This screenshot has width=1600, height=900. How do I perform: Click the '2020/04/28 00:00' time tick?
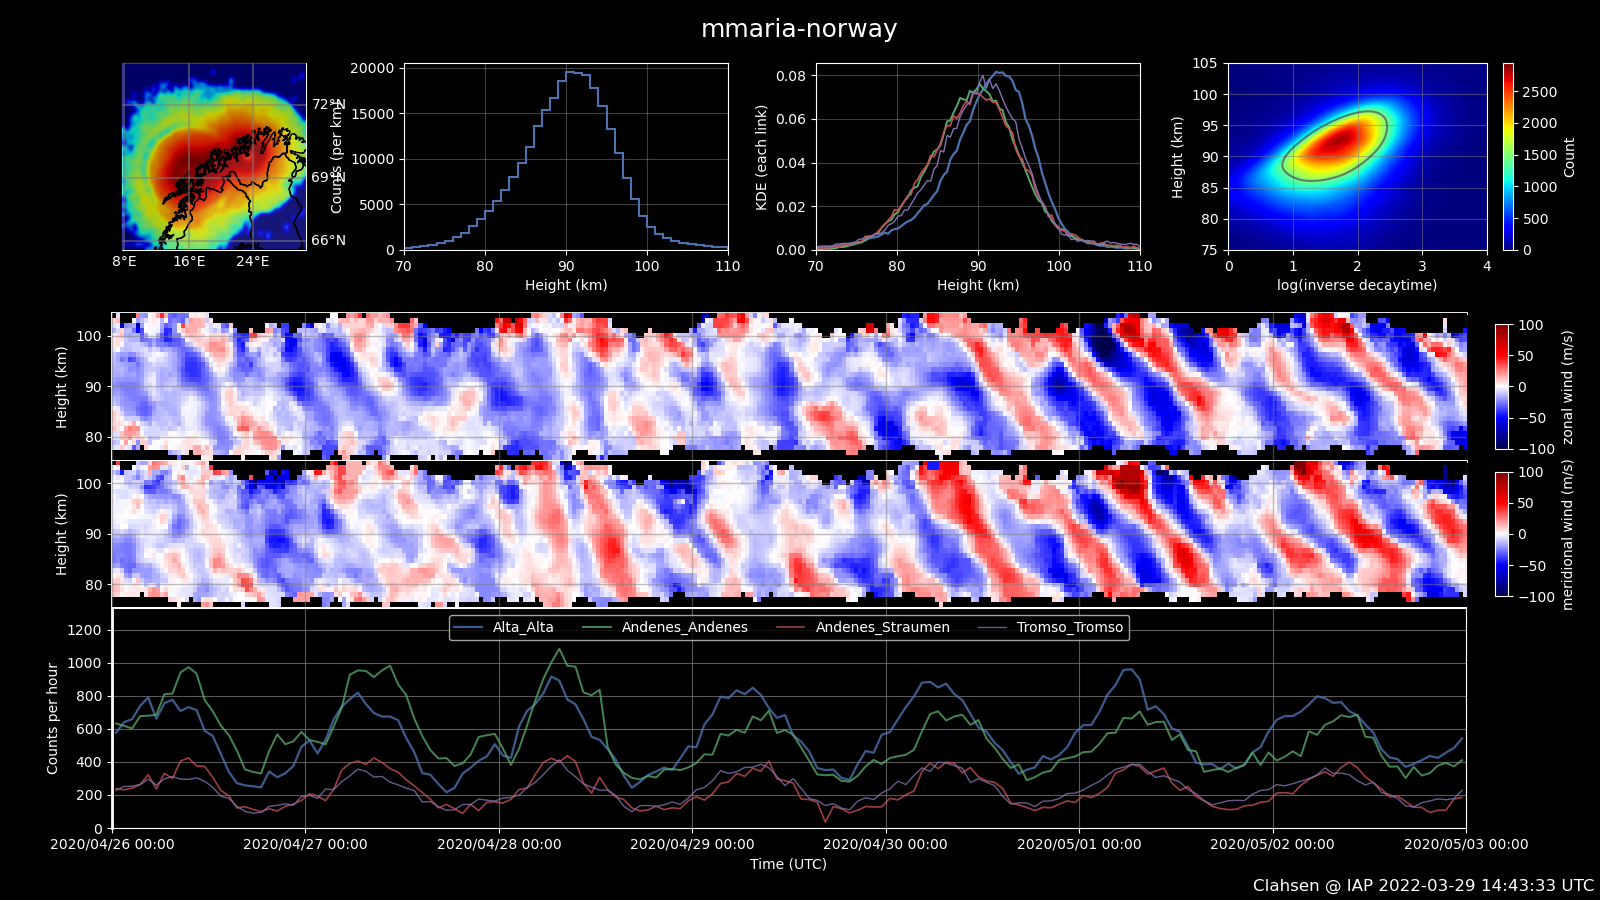click(x=499, y=844)
